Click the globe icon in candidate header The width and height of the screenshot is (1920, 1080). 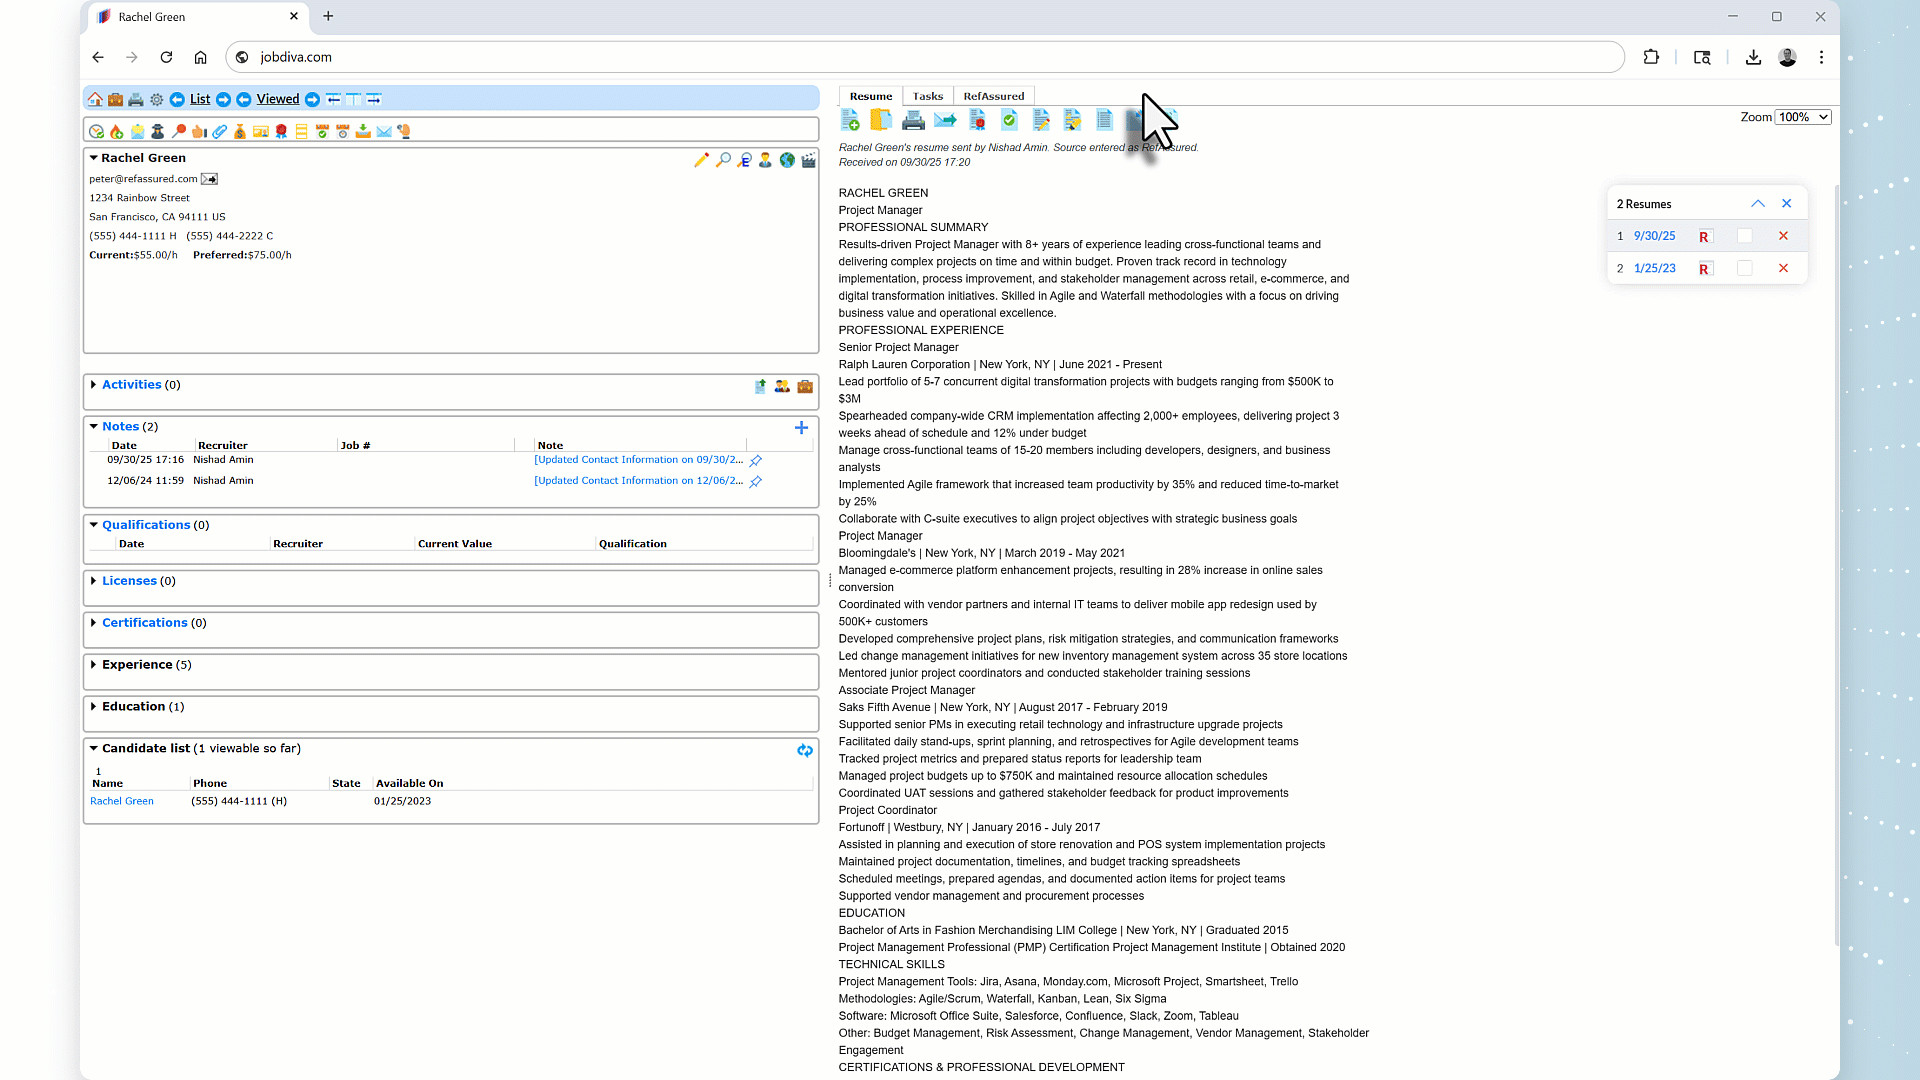[x=787, y=160]
